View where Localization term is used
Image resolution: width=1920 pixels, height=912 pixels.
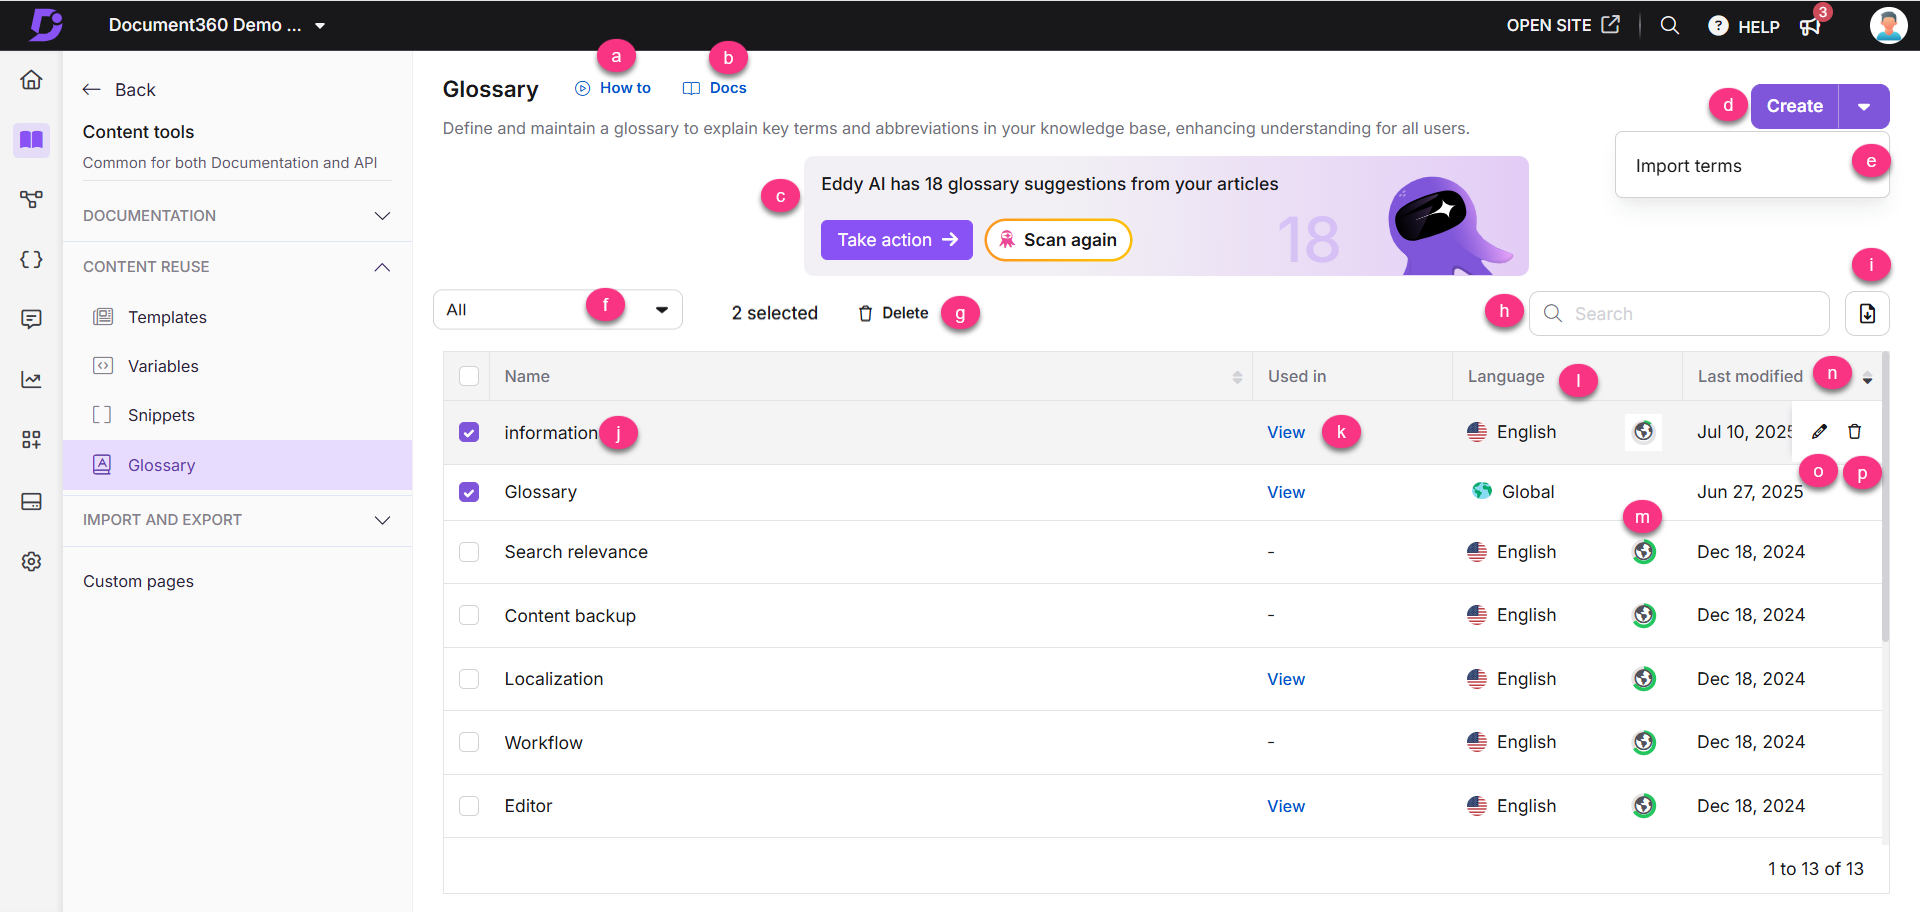coord(1286,679)
